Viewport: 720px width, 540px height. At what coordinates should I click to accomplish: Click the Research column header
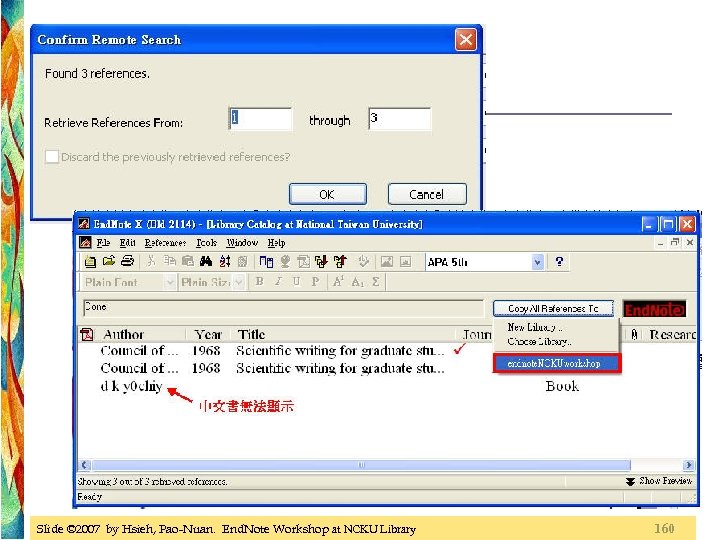(672, 334)
